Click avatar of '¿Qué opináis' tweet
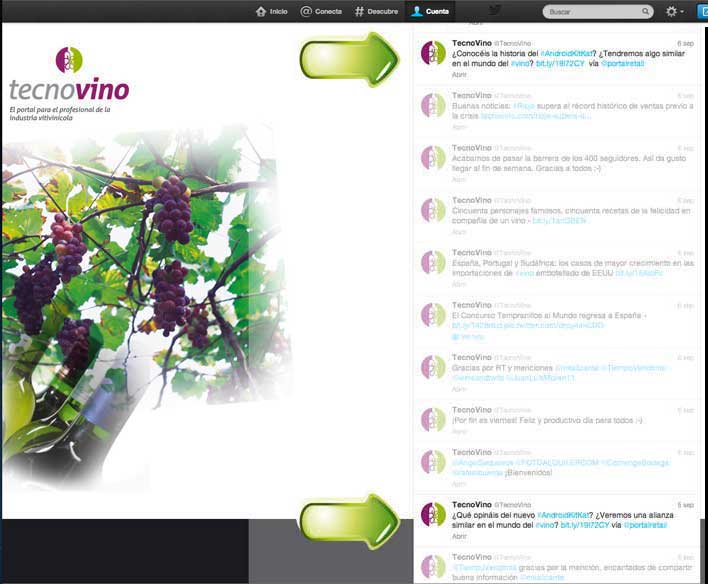The image size is (708, 584). tap(433, 514)
